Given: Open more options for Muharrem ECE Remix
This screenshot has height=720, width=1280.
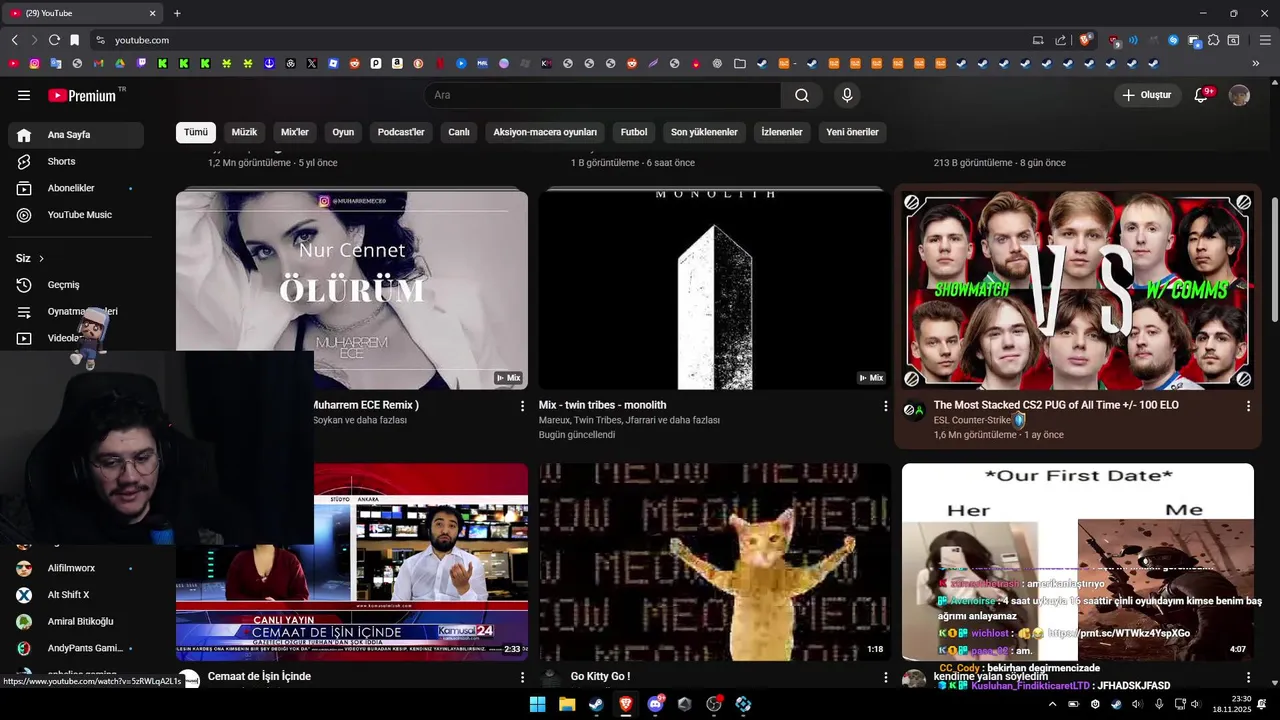Looking at the screenshot, I should coord(522,406).
